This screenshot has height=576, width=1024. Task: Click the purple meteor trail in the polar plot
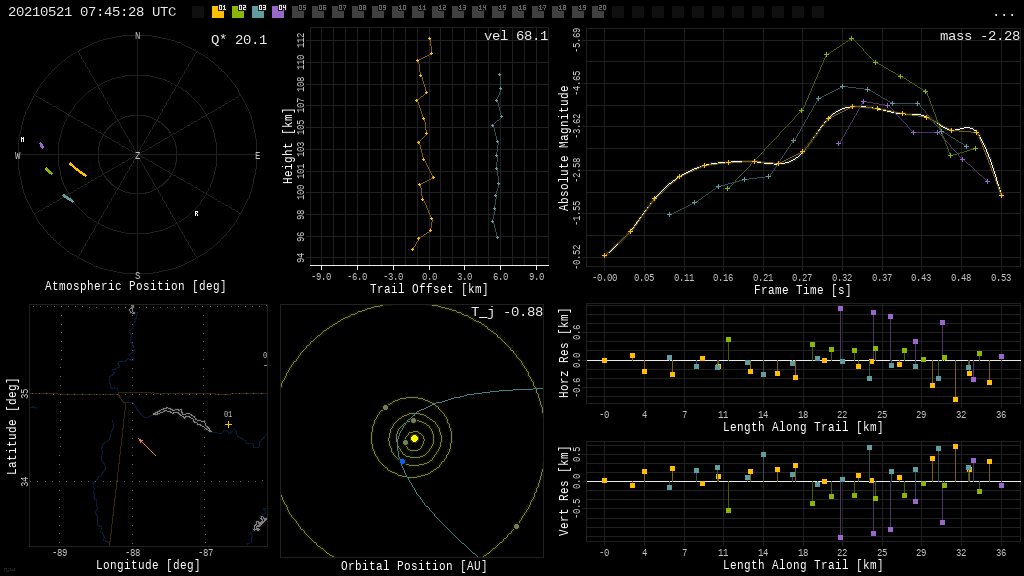(41, 146)
